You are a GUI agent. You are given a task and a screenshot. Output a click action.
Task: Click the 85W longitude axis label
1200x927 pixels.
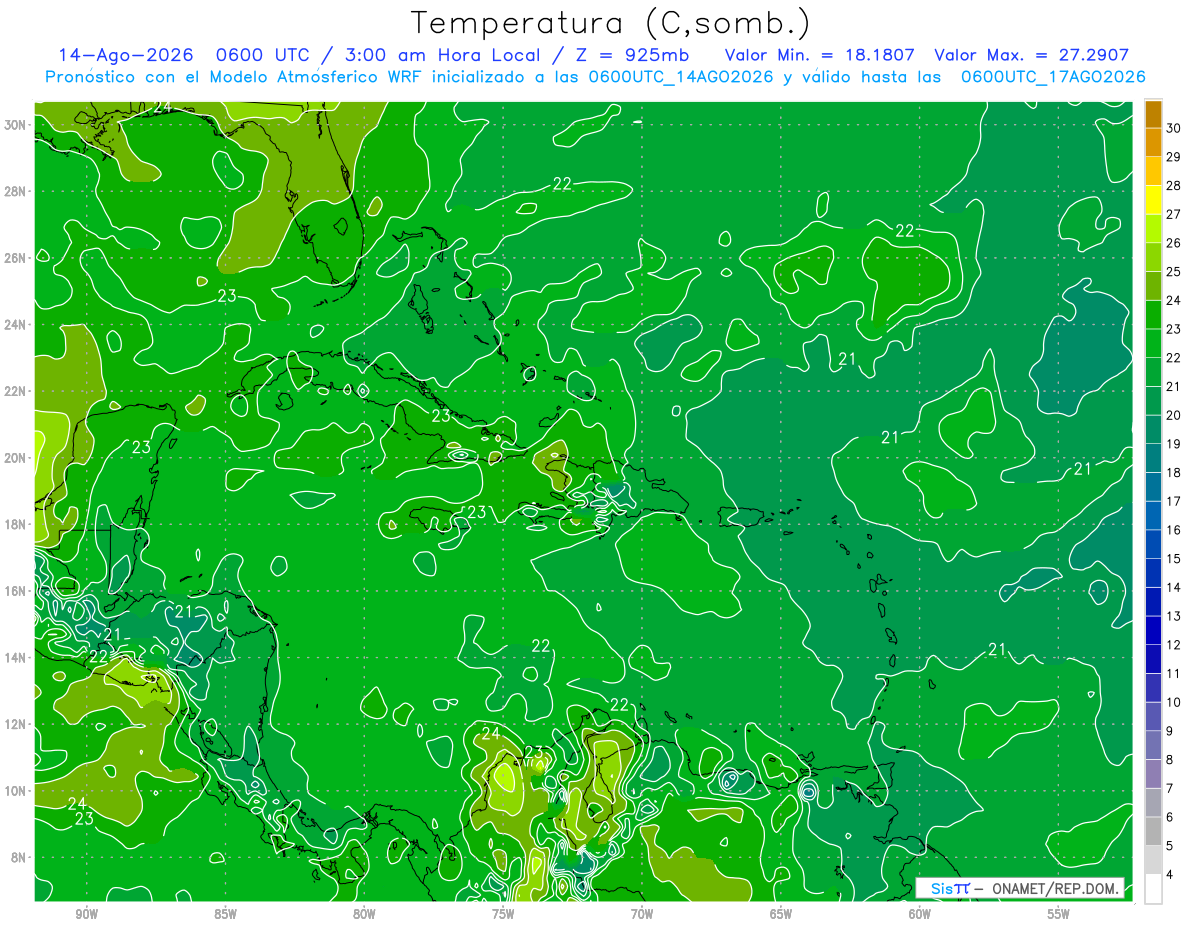(225, 914)
